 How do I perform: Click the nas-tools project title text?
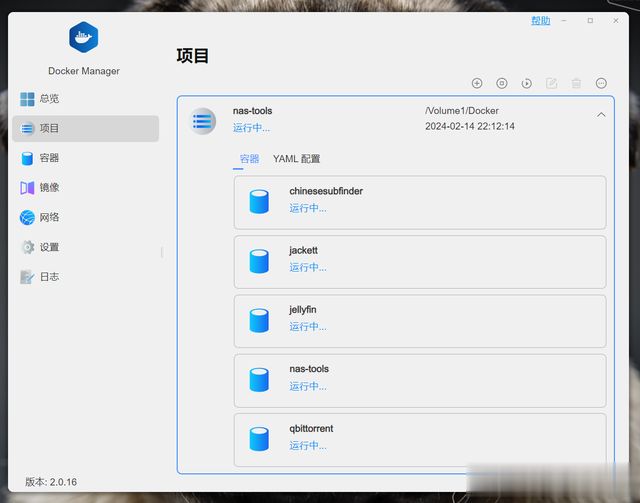point(252,111)
